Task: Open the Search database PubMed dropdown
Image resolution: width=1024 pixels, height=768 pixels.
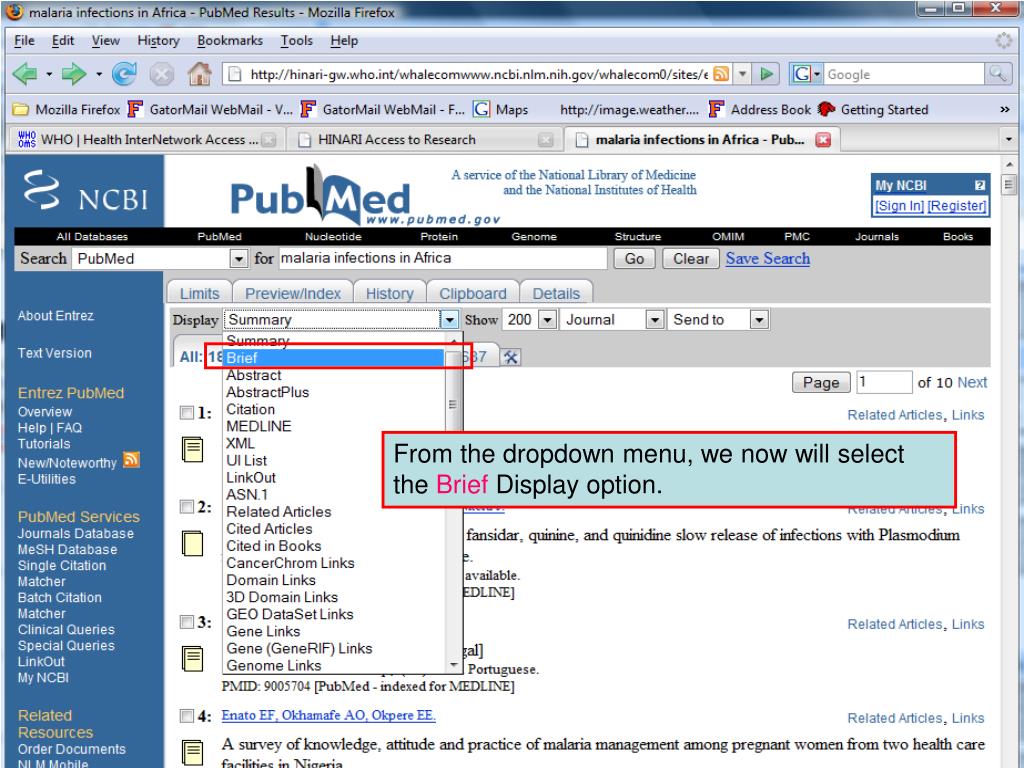Action: pos(239,259)
